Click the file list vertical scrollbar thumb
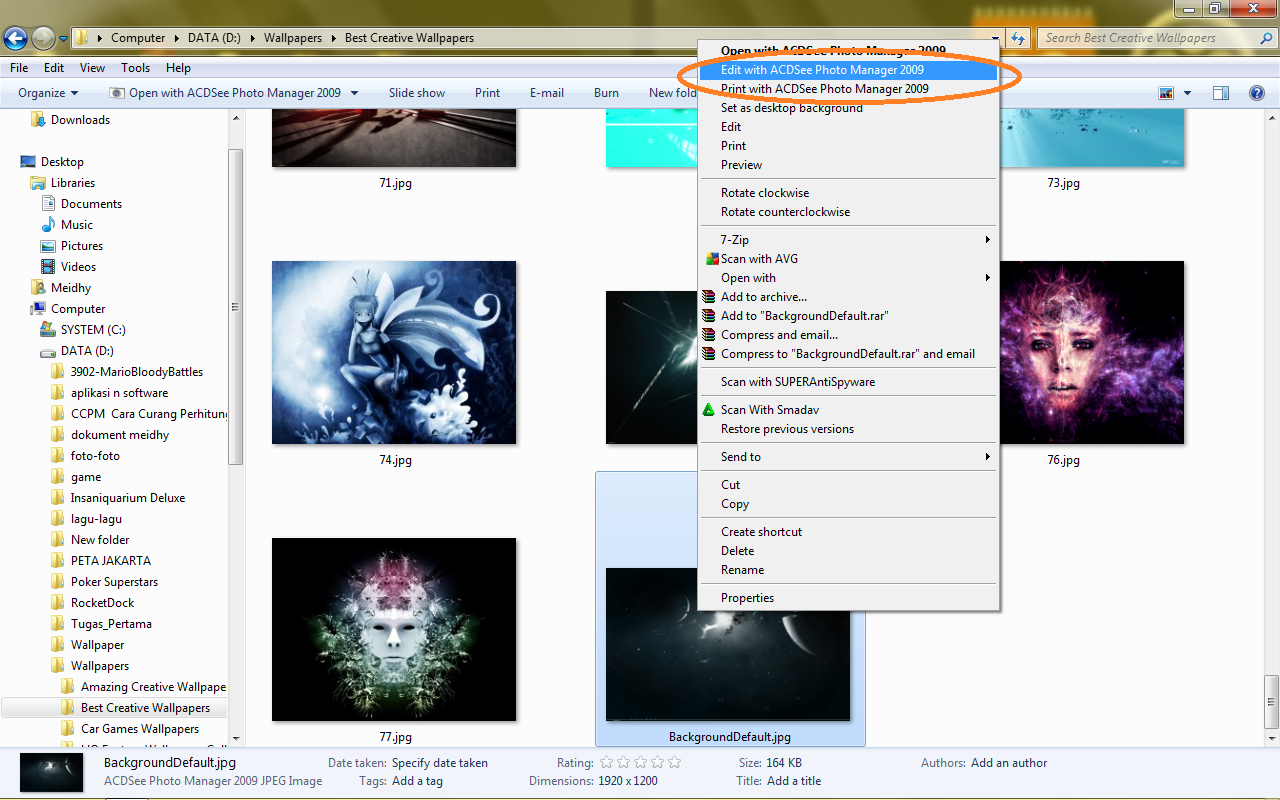This screenshot has width=1280, height=800. tap(1271, 700)
